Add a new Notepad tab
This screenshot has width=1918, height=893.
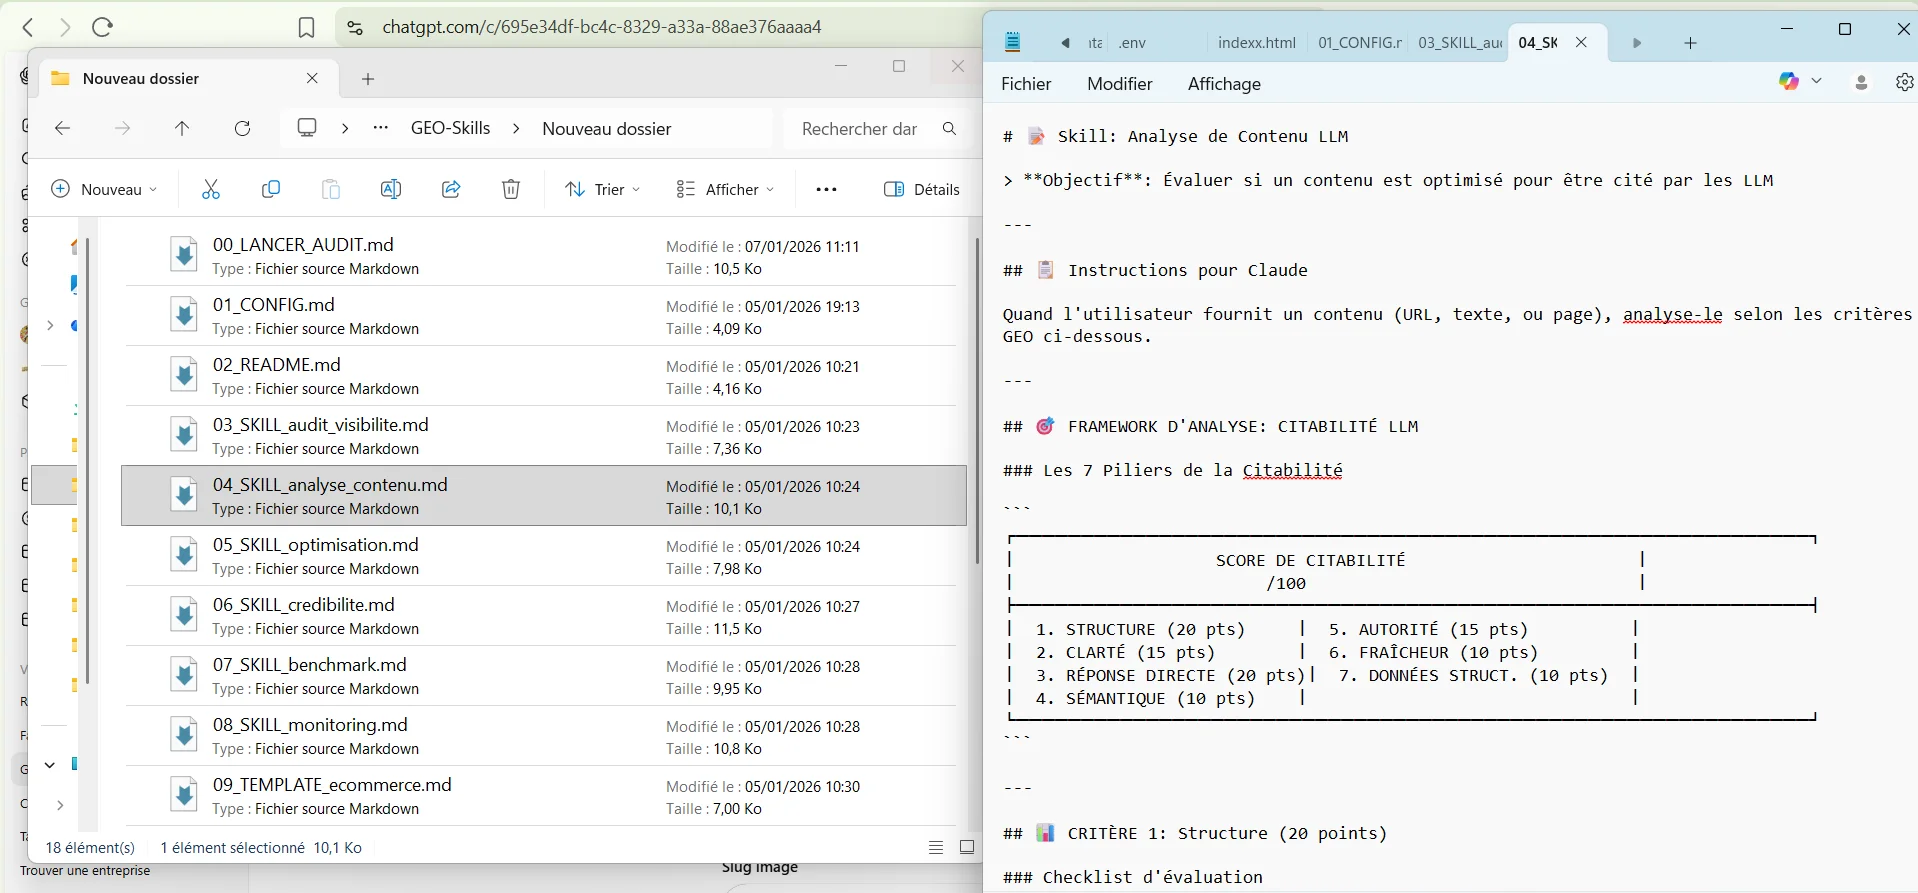coord(1690,42)
